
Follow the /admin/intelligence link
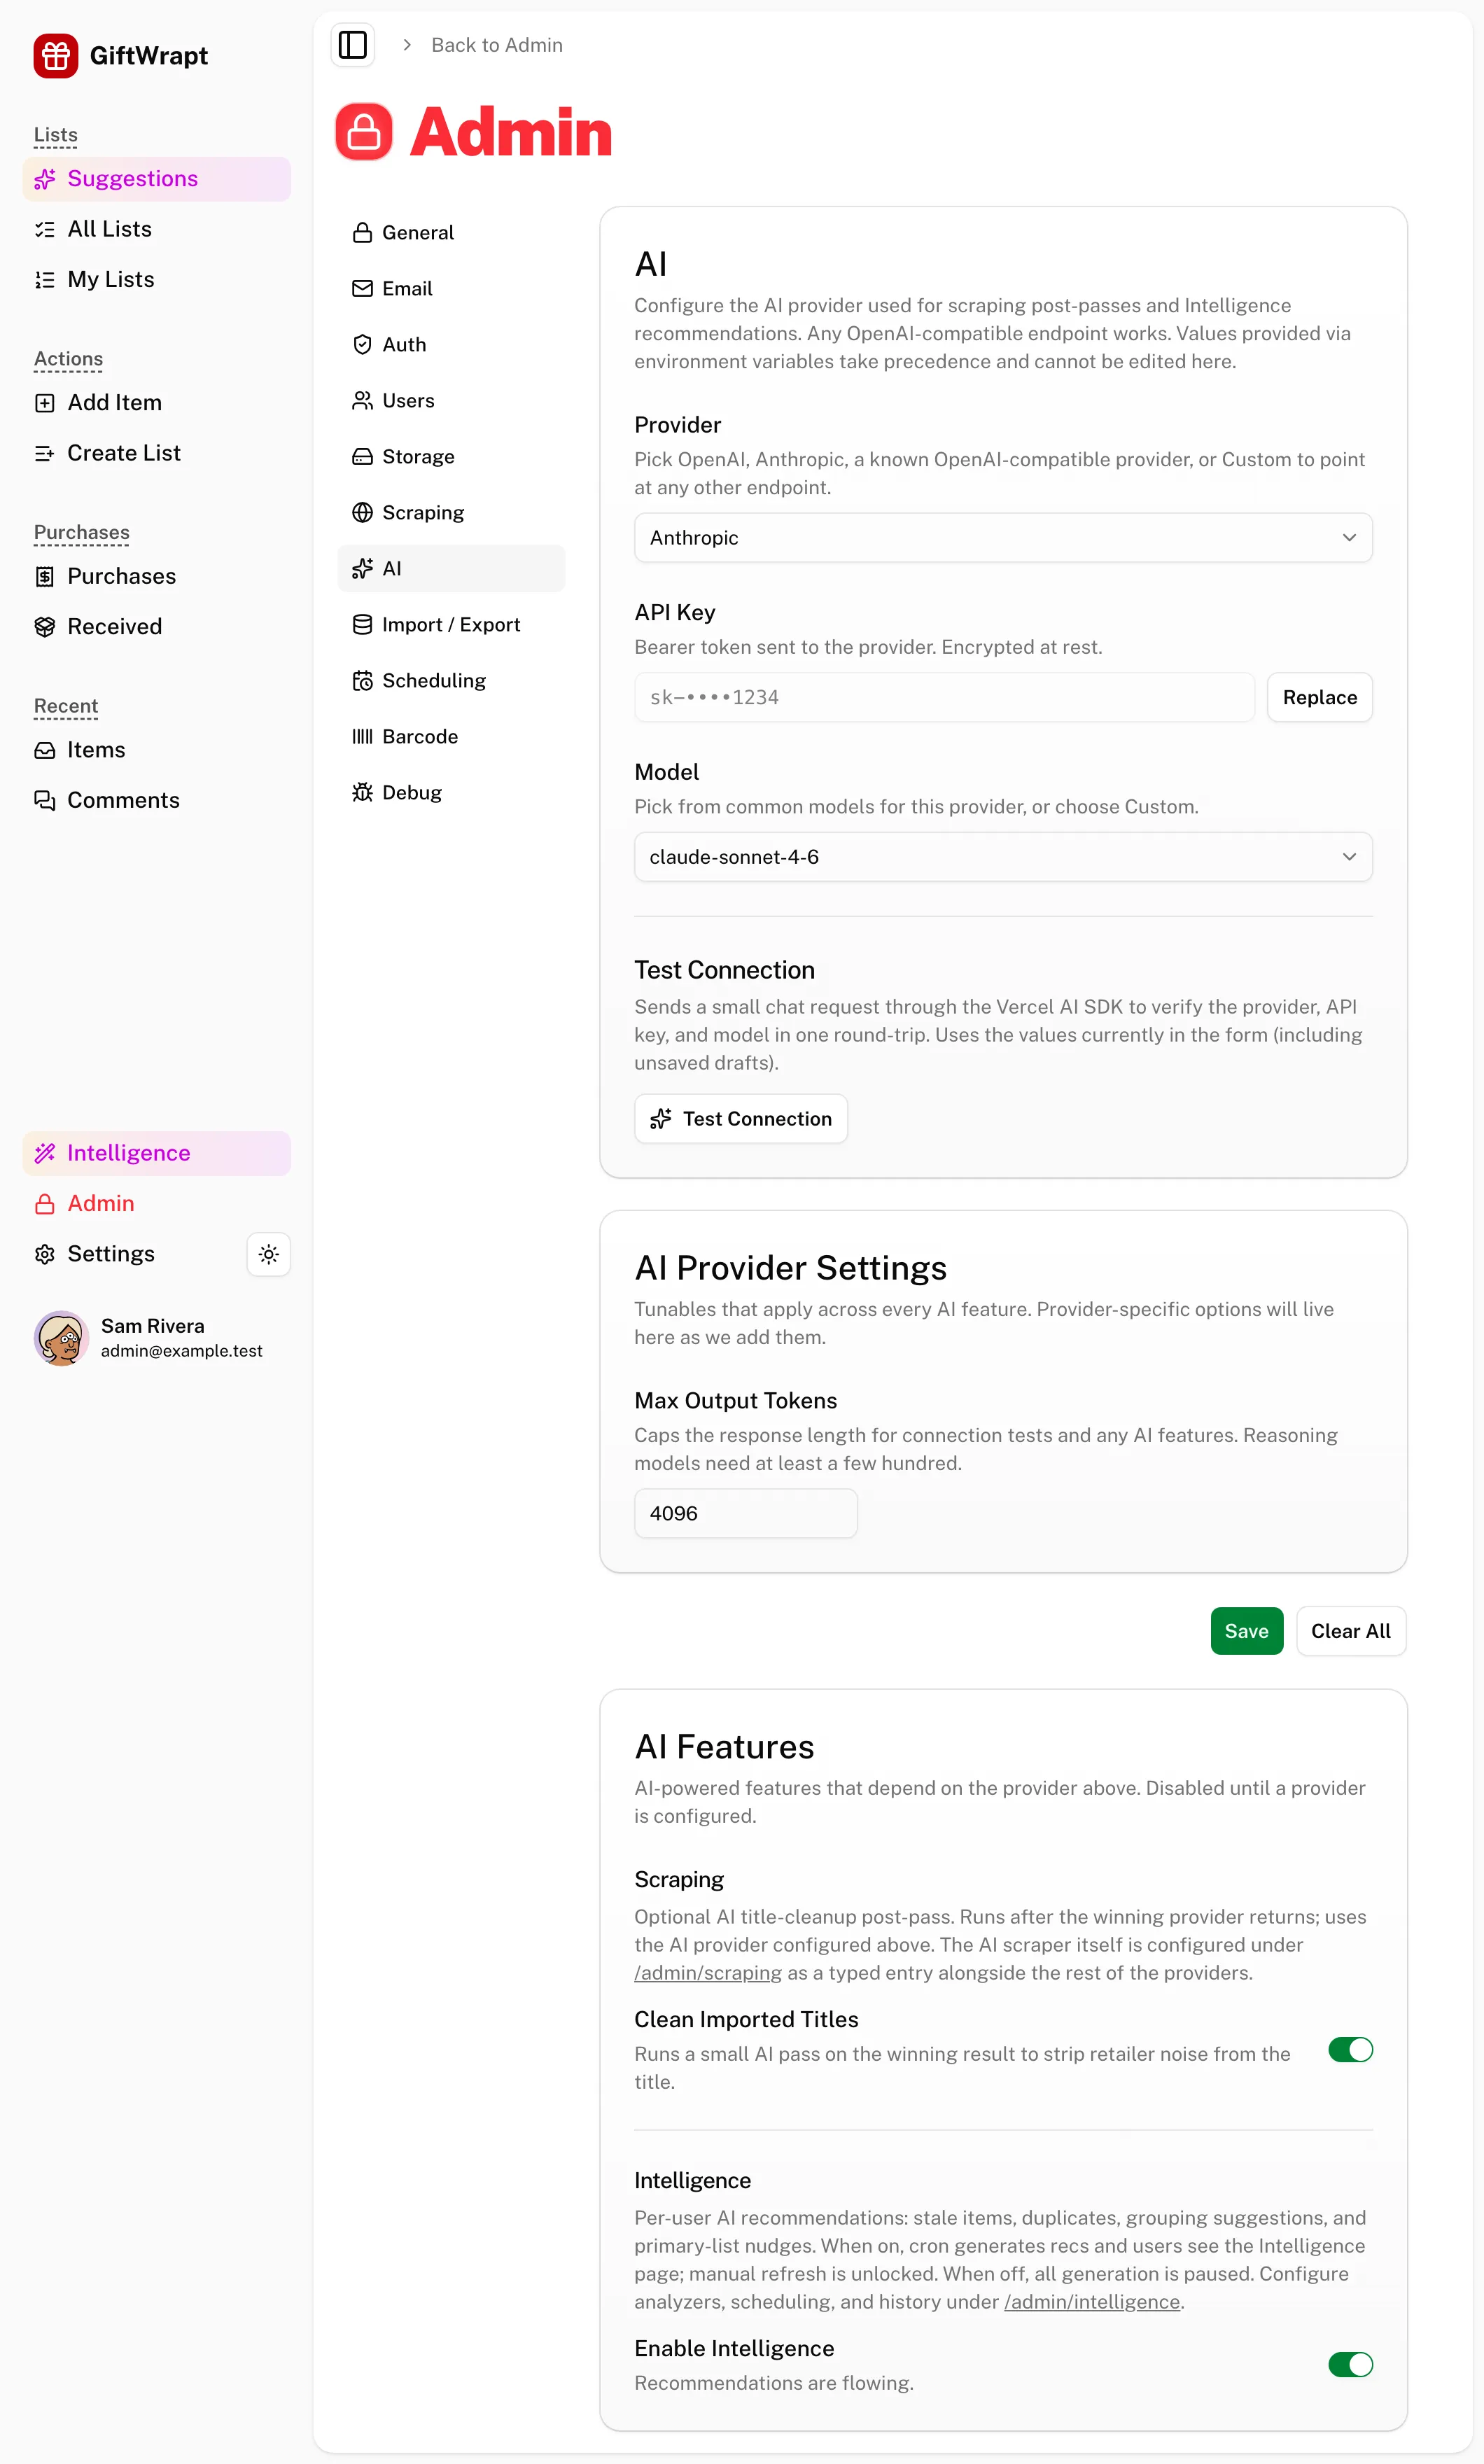point(1092,2302)
